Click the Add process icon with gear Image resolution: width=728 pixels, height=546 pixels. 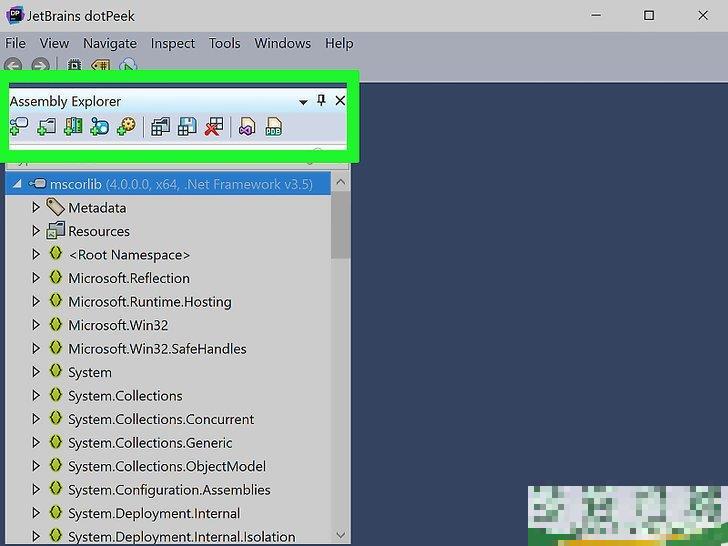coord(126,127)
